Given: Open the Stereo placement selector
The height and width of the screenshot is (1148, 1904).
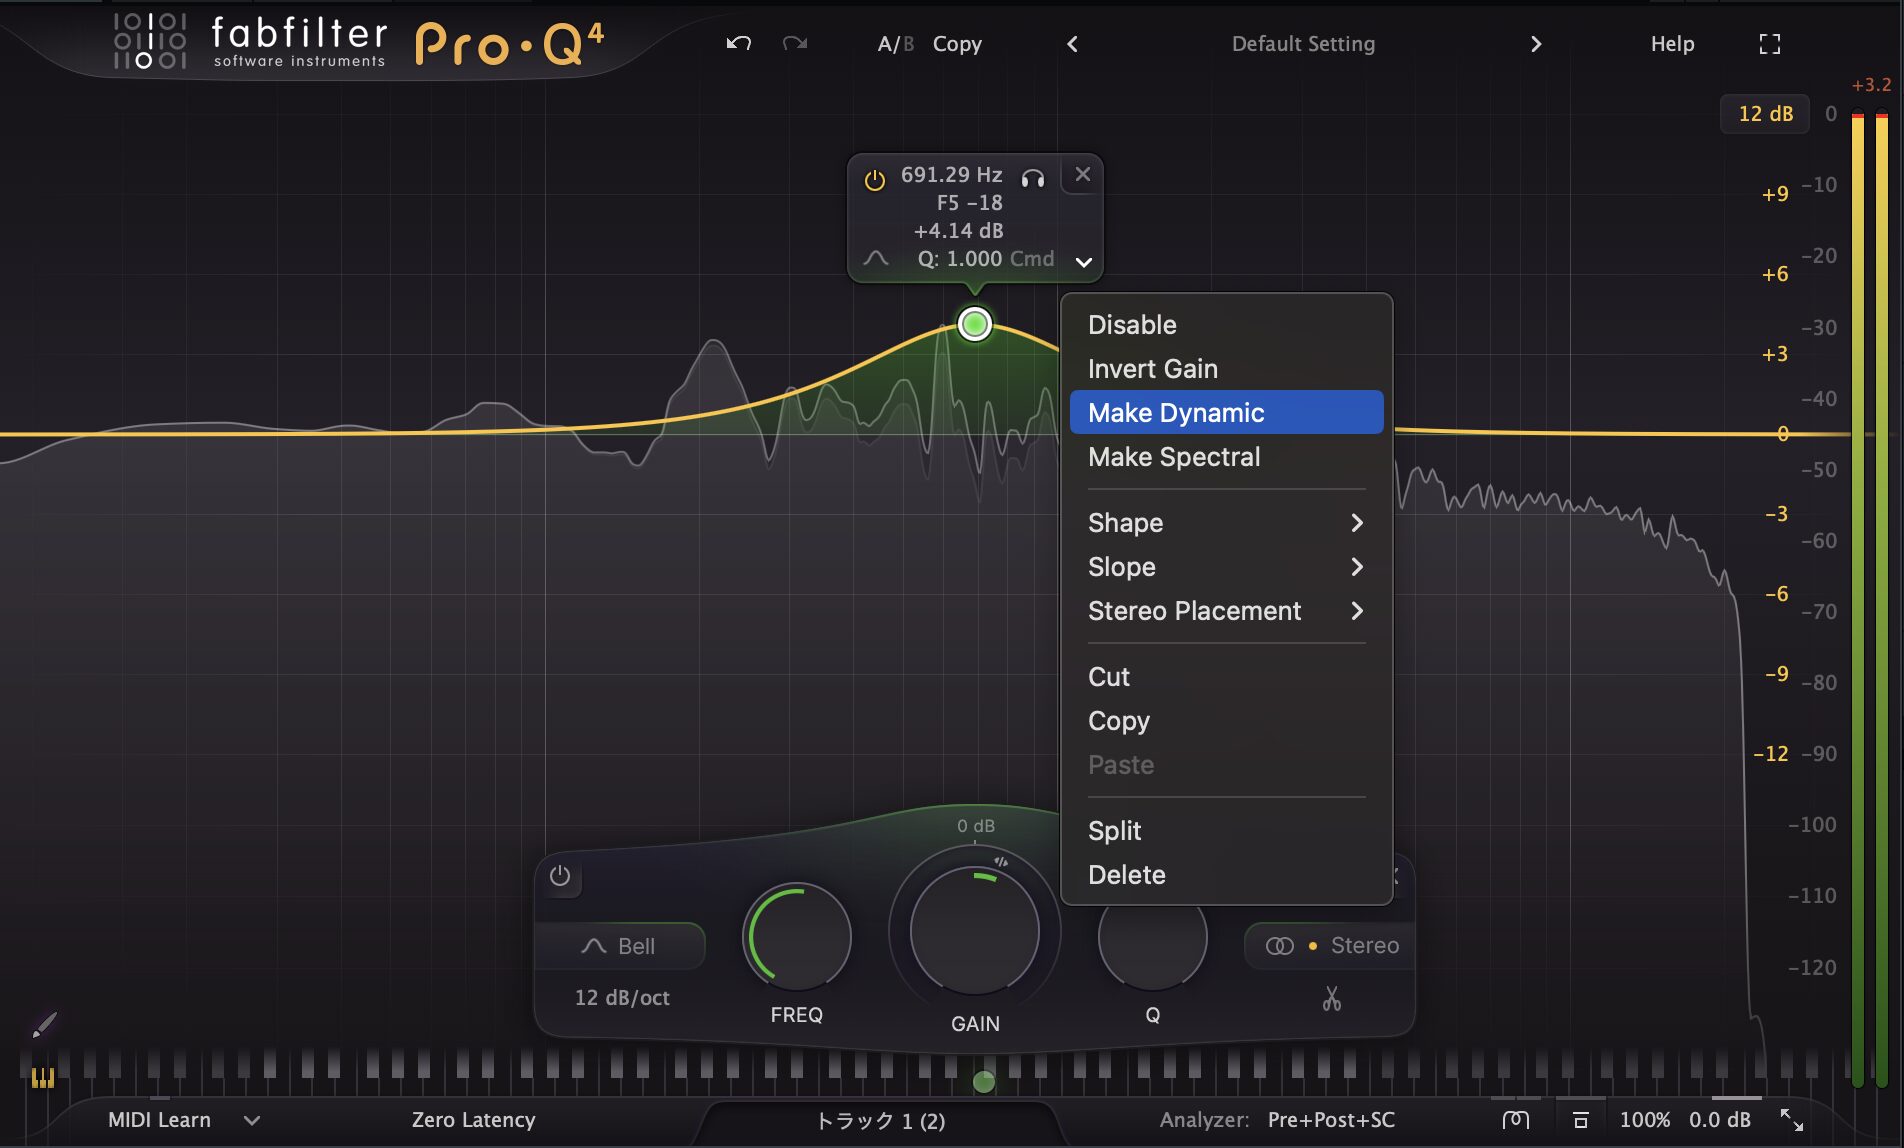Looking at the screenshot, I should point(1332,946).
